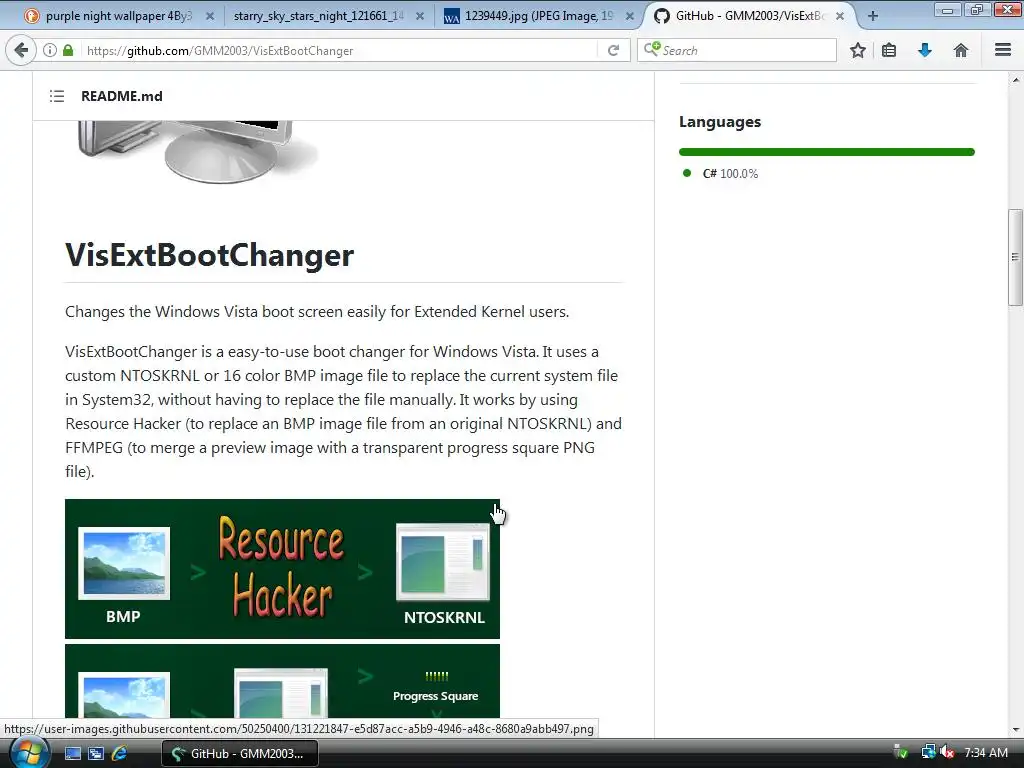Click the C# 100.0% language link
Image resolution: width=1024 pixels, height=768 pixels.
730,174
